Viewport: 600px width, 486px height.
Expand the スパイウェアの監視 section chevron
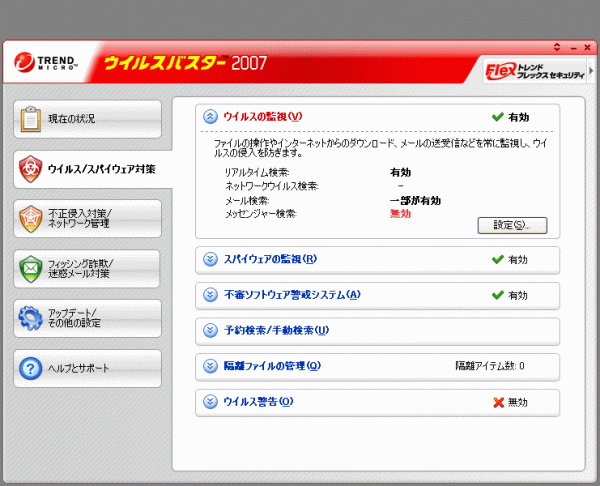210,259
